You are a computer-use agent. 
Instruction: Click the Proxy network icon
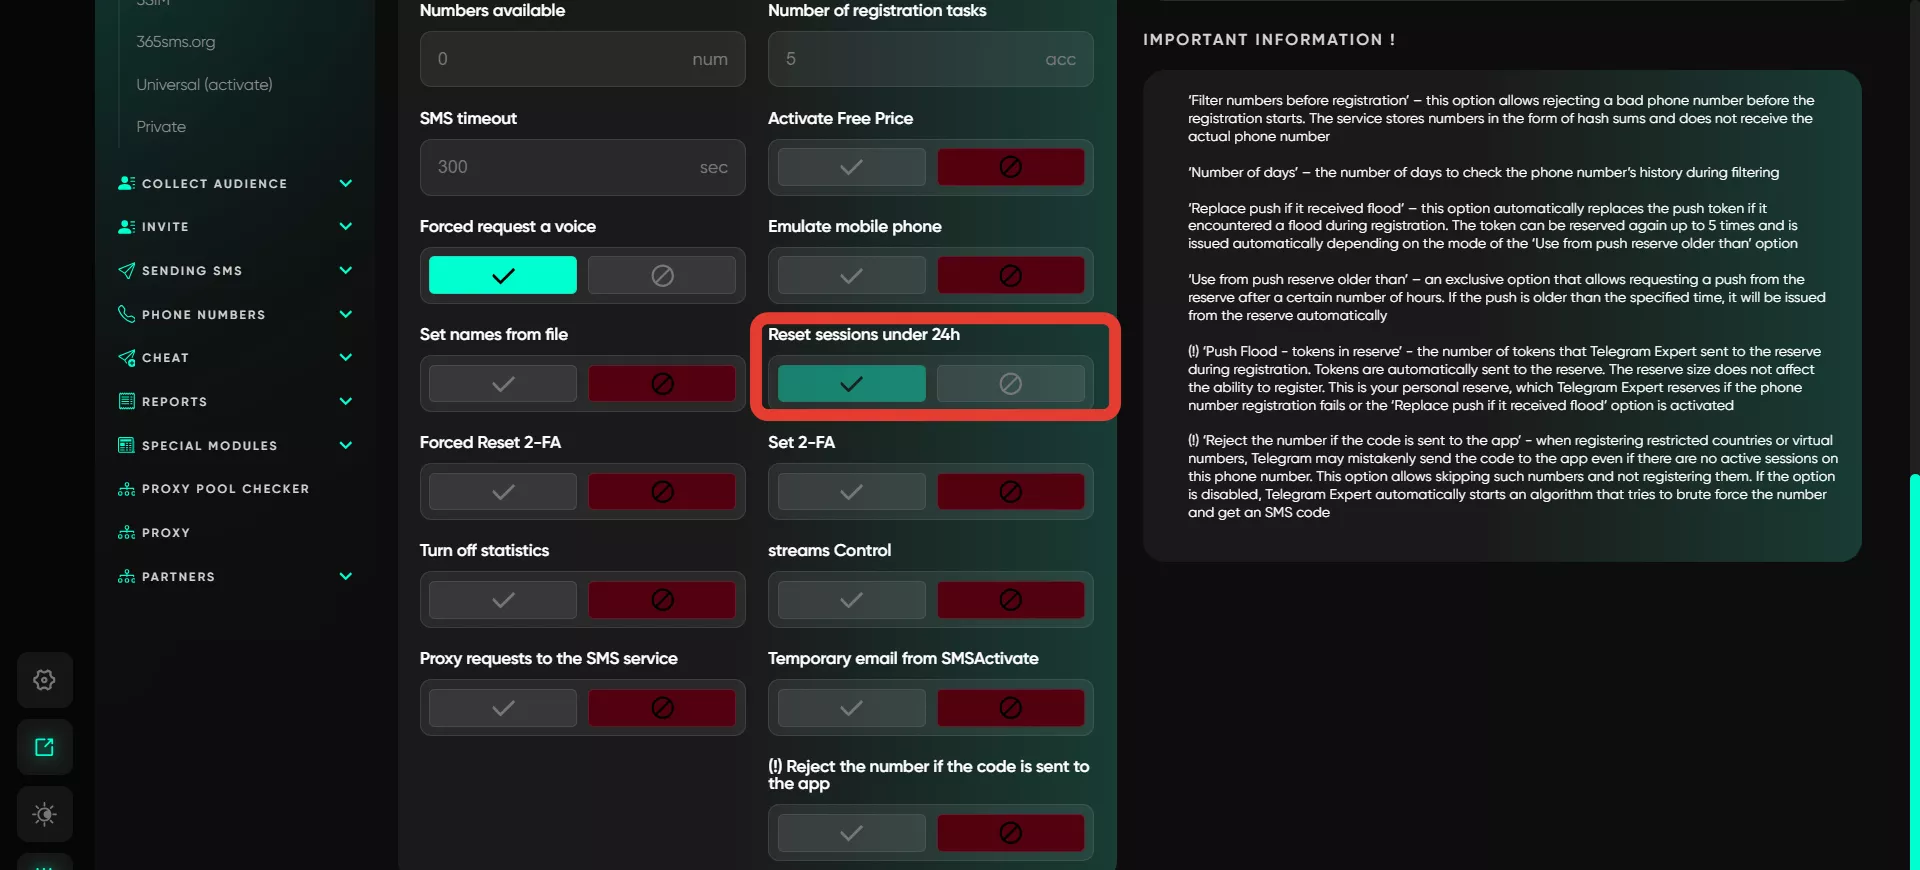pyautogui.click(x=126, y=533)
